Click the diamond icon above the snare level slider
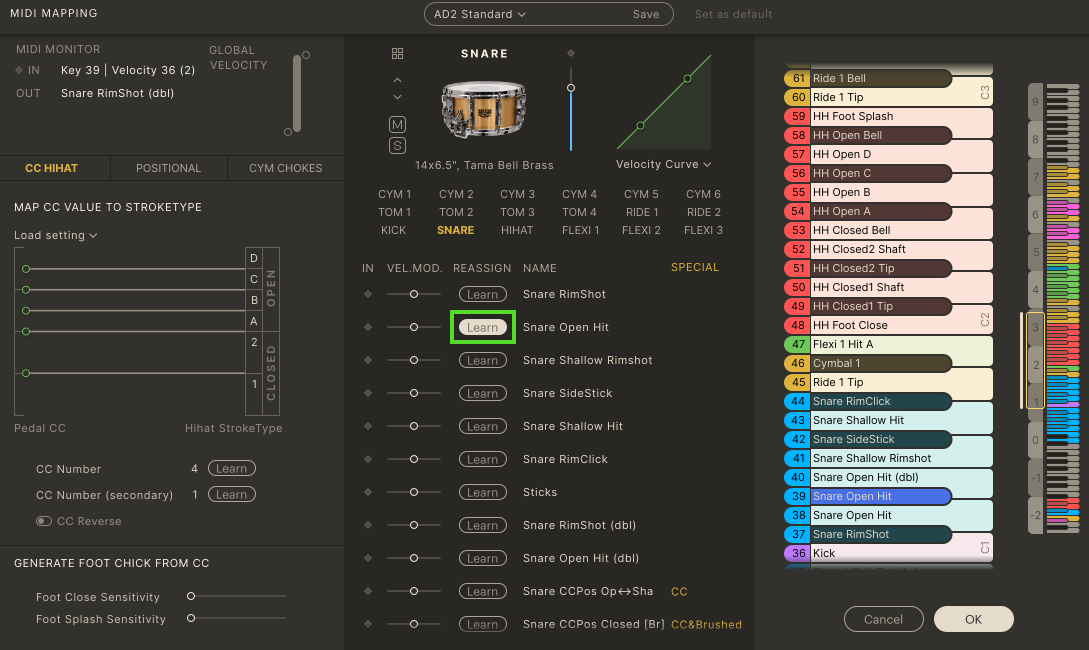The image size is (1089, 650). [571, 53]
